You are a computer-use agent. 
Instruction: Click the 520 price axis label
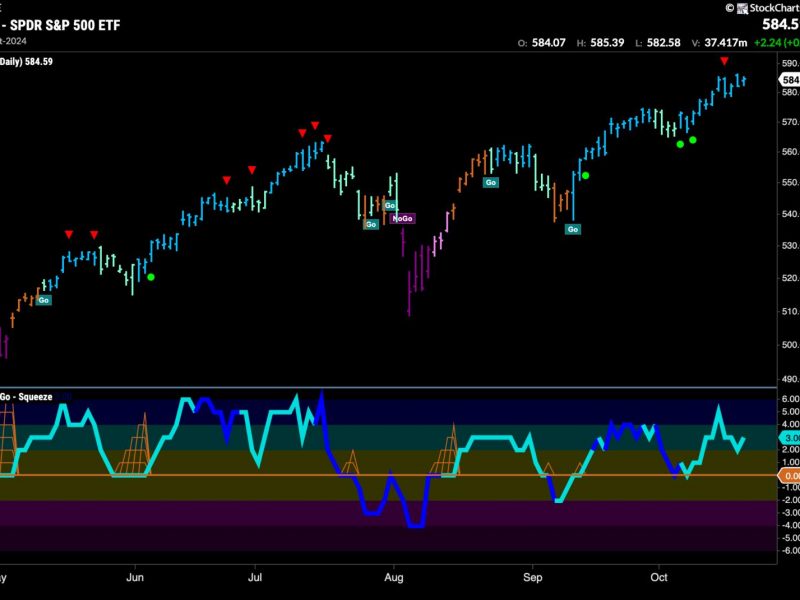[x=790, y=278]
